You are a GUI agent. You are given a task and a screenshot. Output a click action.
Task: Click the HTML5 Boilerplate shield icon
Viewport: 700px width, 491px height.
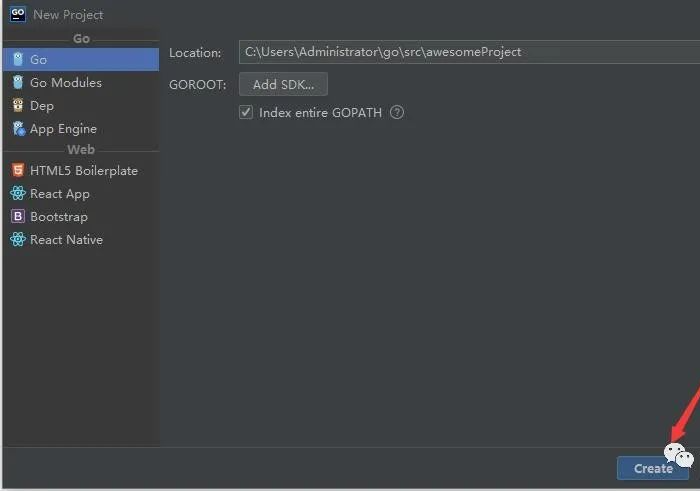coord(18,170)
